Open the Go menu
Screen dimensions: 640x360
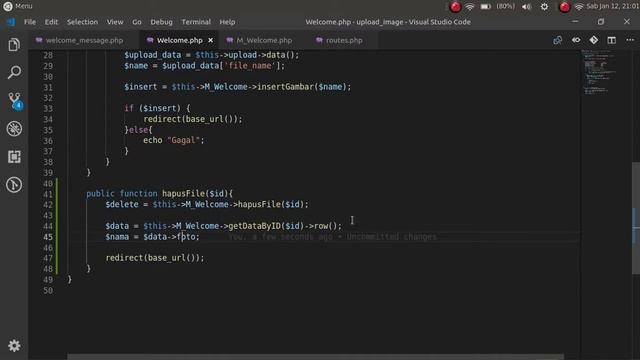click(x=137, y=22)
